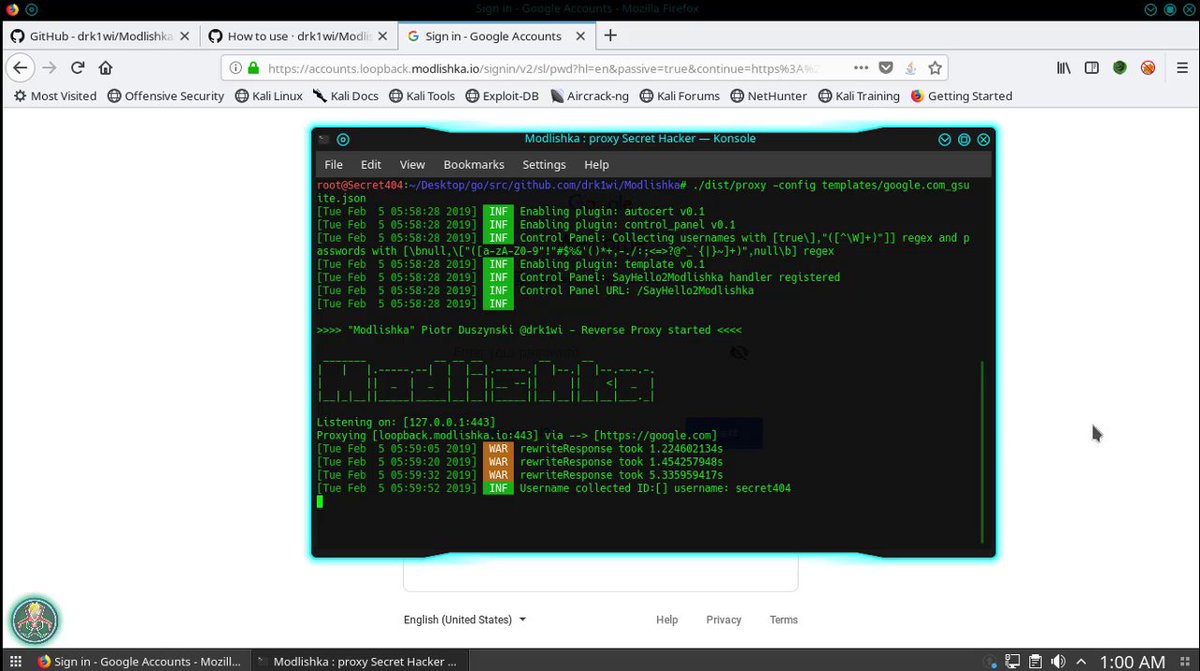This screenshot has width=1200, height=671.
Task: Click the round avatar desktop widget
Action: coord(35,620)
